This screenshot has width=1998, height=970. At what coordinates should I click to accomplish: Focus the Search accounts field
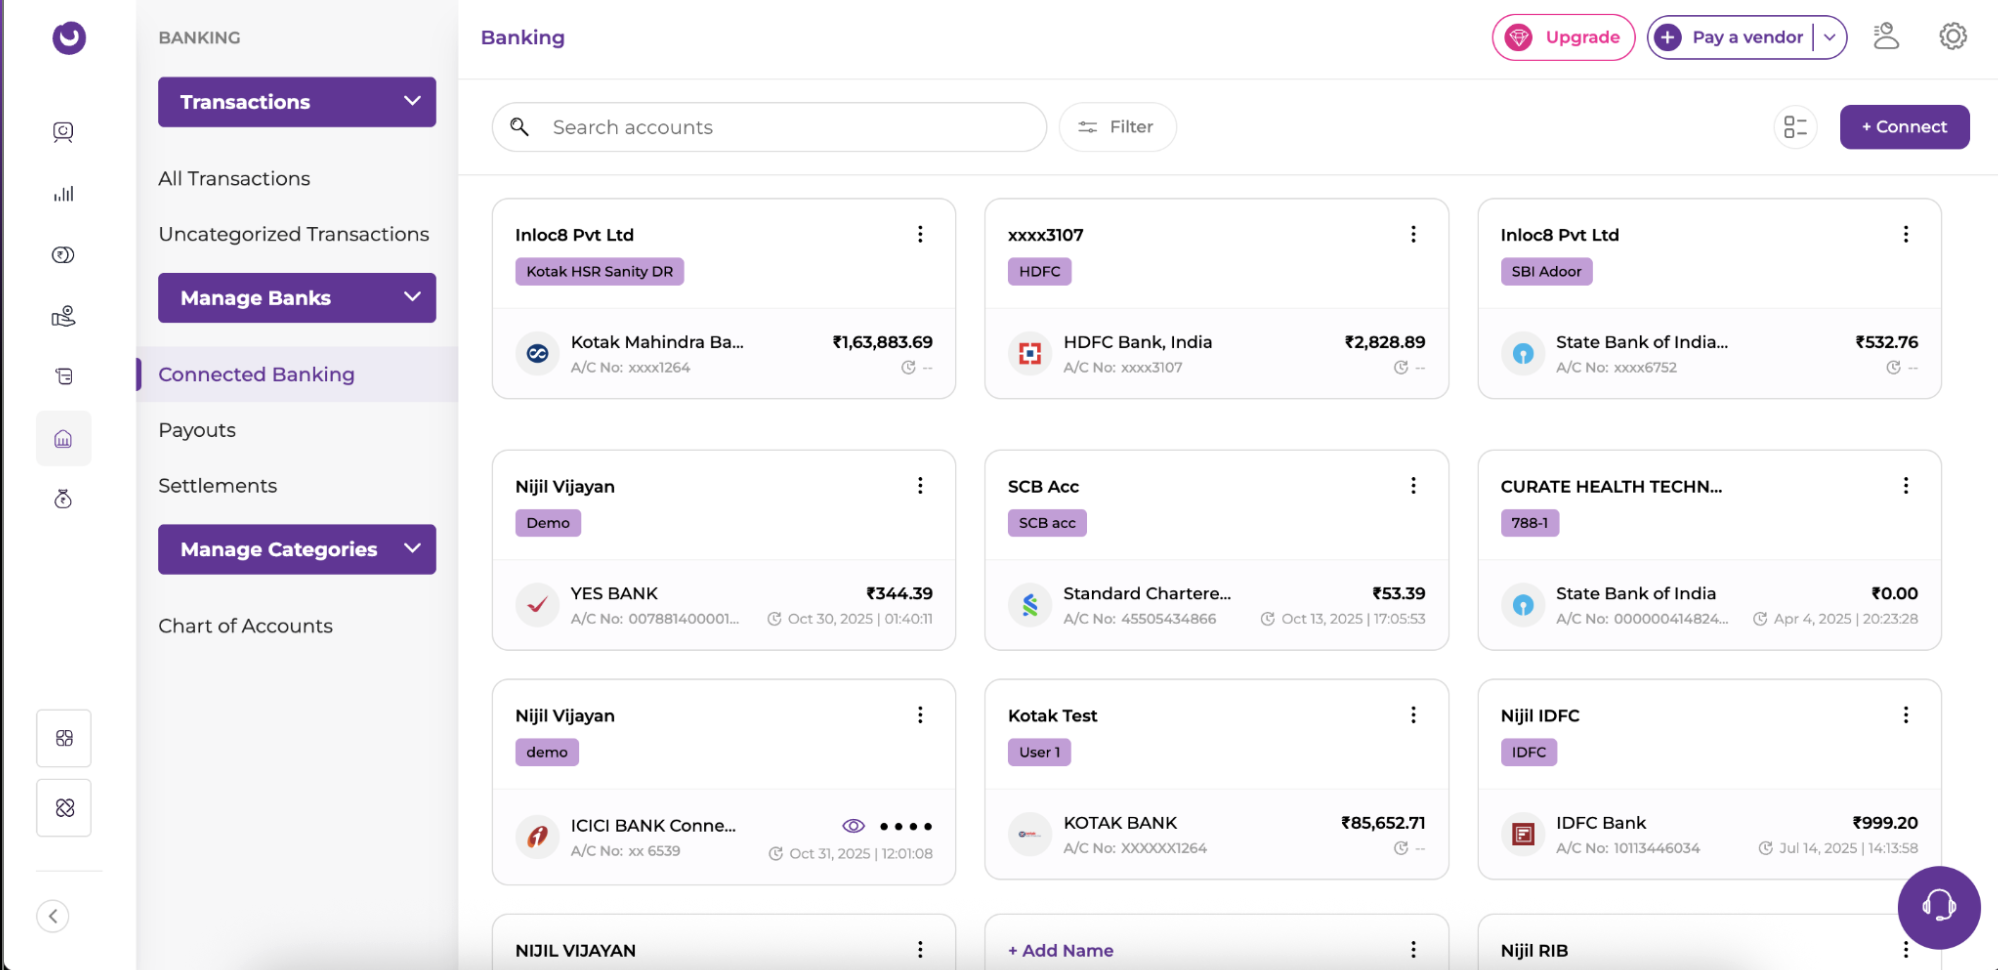[x=769, y=127]
